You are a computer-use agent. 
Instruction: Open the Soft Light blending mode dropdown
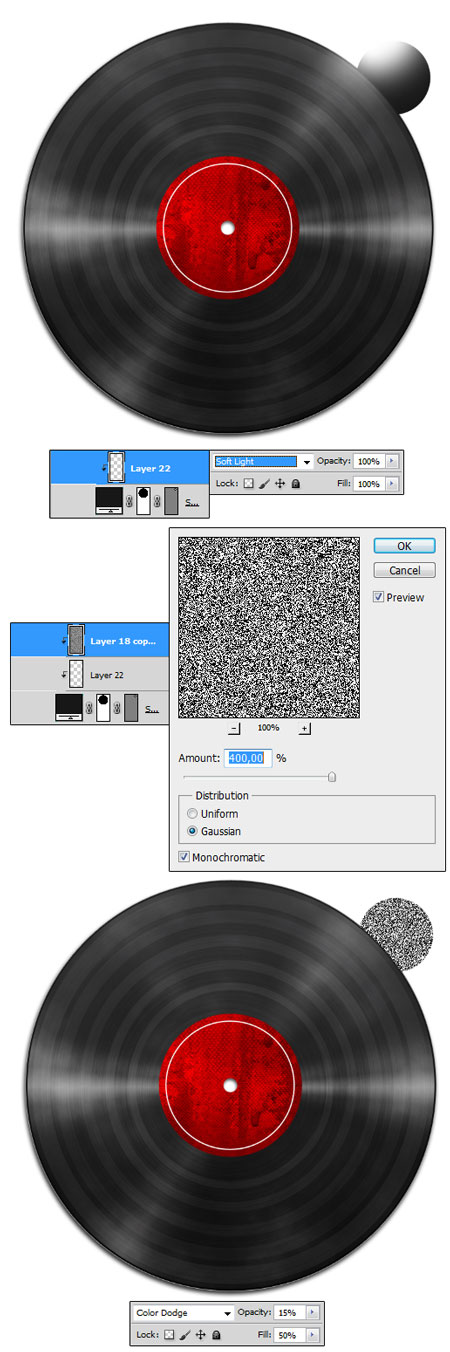pyautogui.click(x=306, y=462)
